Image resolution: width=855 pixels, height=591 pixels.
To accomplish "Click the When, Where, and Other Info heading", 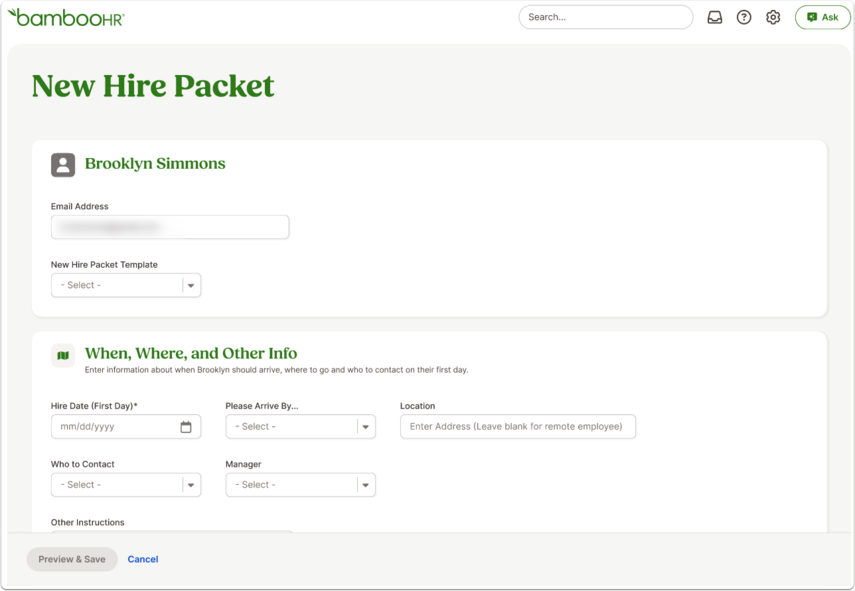I will [x=191, y=353].
